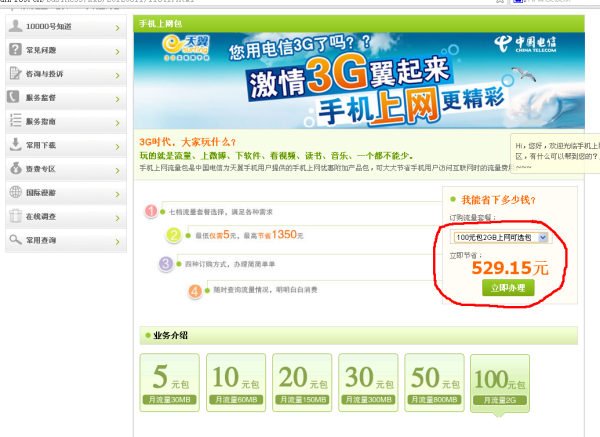Click the 手机上网包 title bar text

(161, 24)
